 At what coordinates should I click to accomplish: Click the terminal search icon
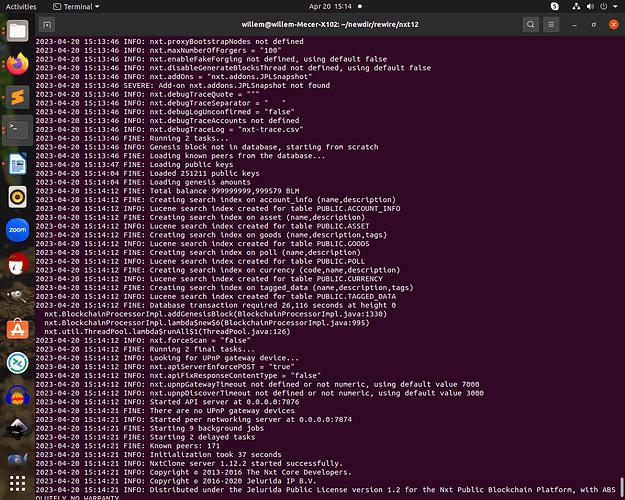531,25
